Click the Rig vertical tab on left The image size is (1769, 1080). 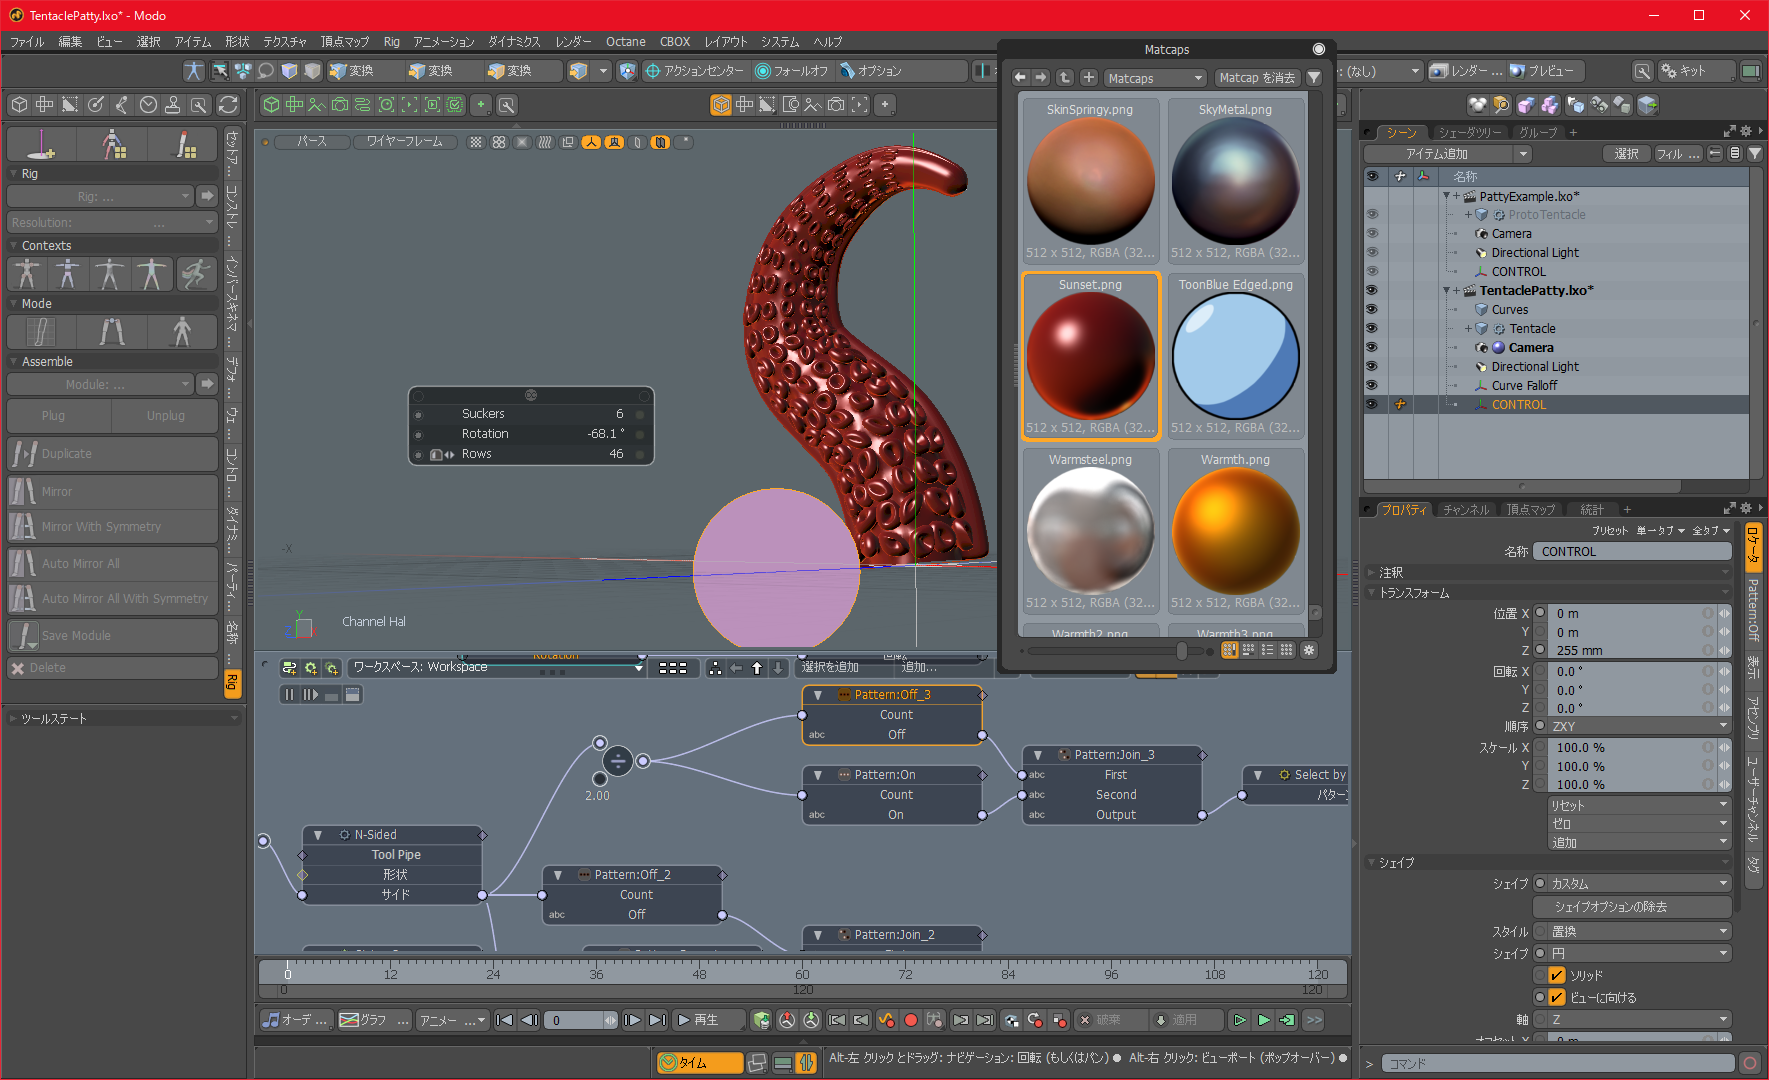[x=232, y=683]
